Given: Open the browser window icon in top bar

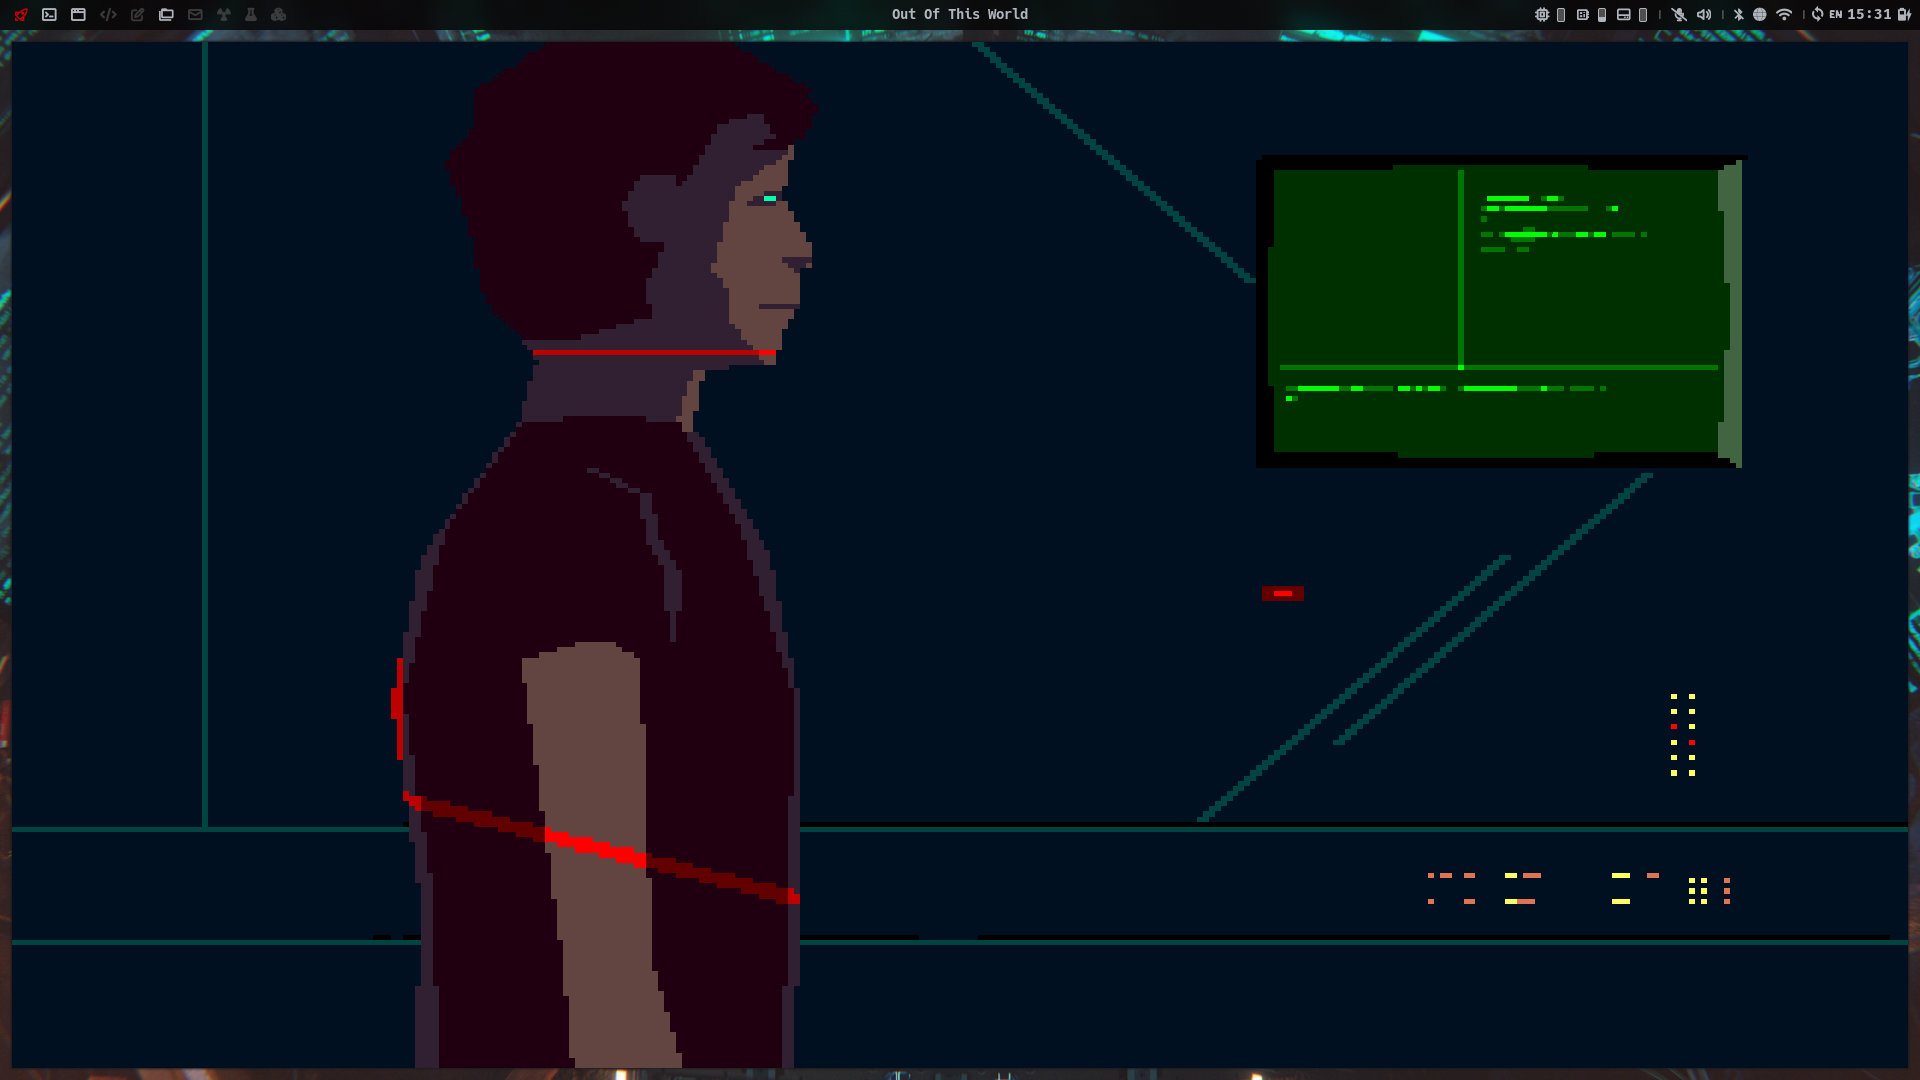Looking at the screenshot, I should click(78, 14).
